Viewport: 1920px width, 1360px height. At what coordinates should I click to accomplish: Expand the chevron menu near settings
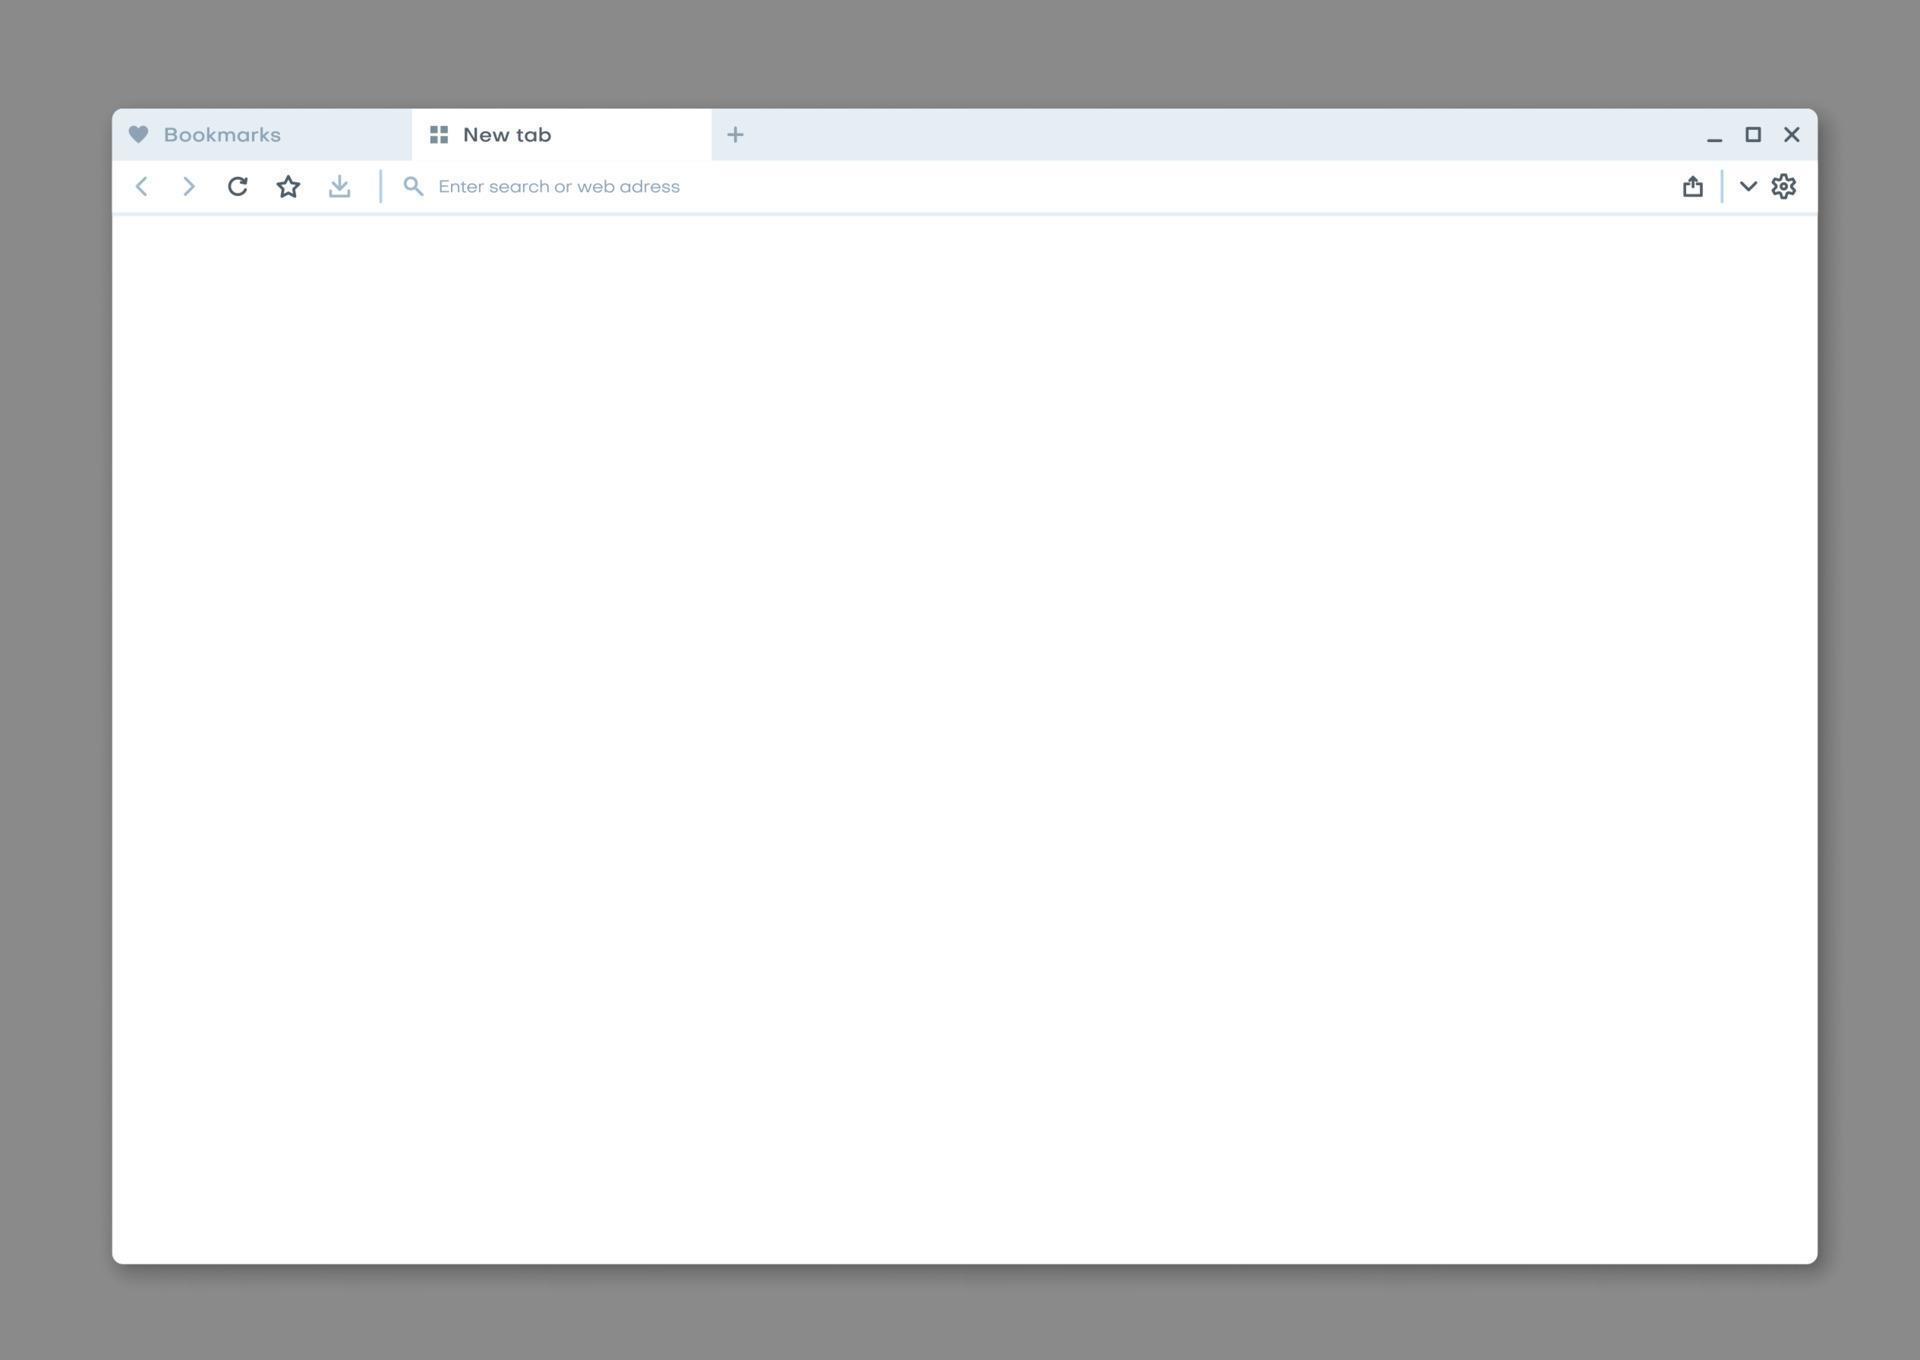pos(1748,187)
